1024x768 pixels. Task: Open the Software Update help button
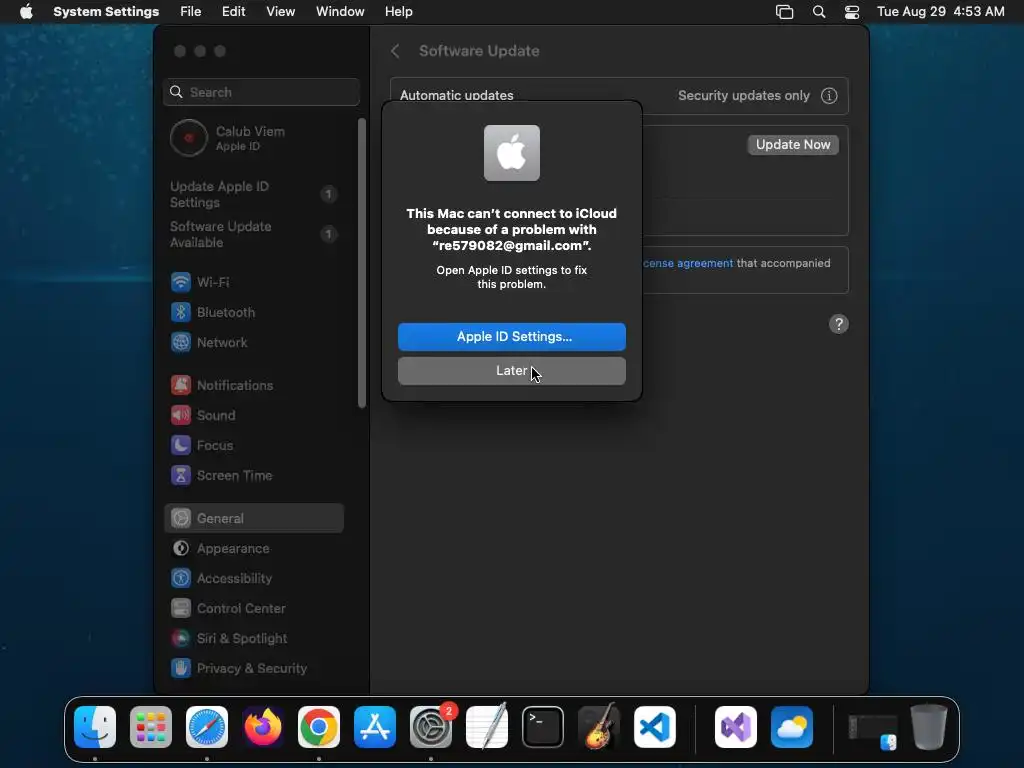click(x=839, y=324)
